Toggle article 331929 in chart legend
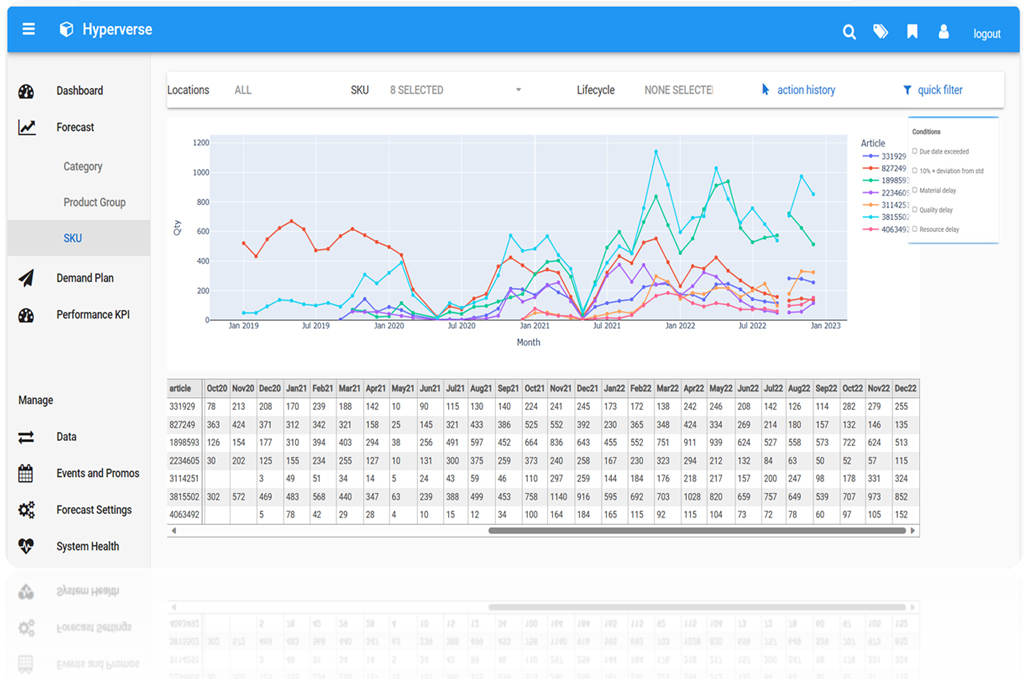 [884, 156]
